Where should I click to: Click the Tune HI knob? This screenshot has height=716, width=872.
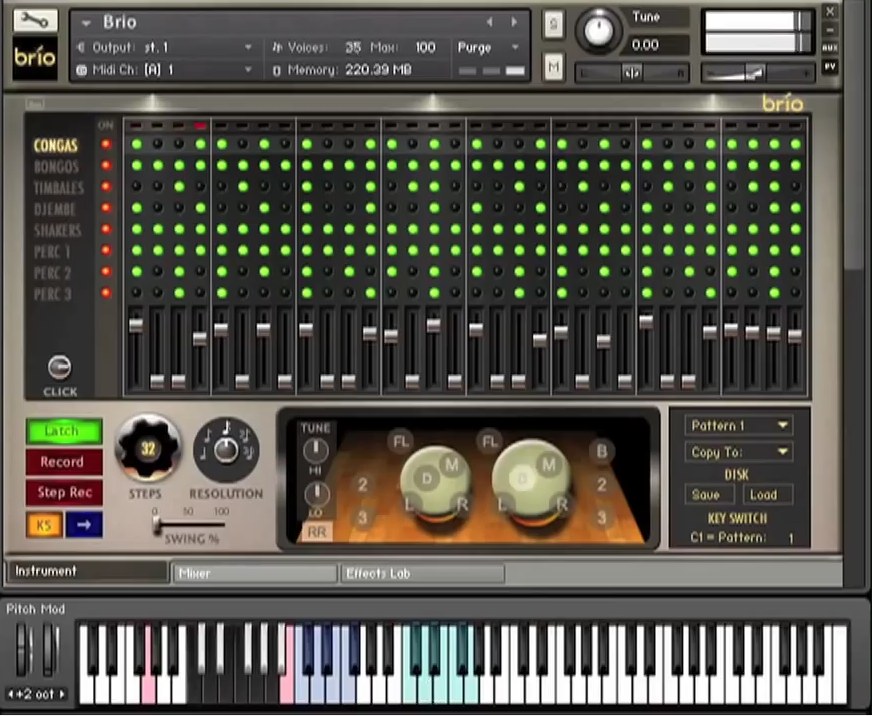pyautogui.click(x=315, y=451)
